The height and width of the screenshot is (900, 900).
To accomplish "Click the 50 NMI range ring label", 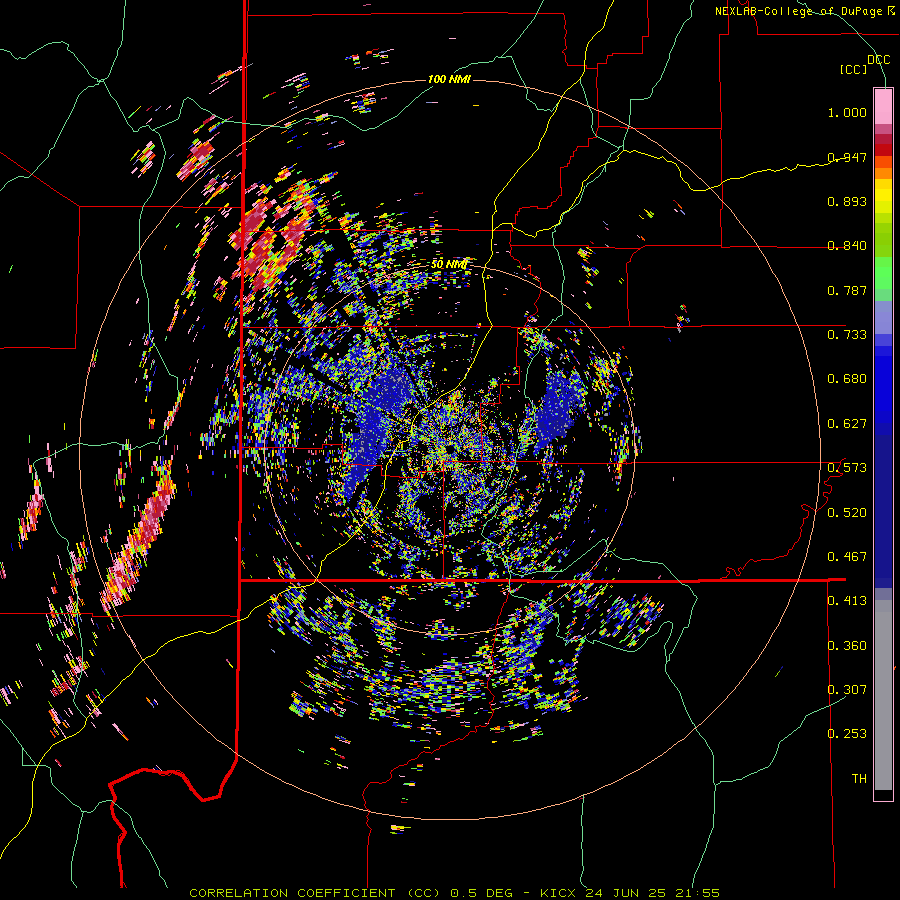I will [x=449, y=265].
